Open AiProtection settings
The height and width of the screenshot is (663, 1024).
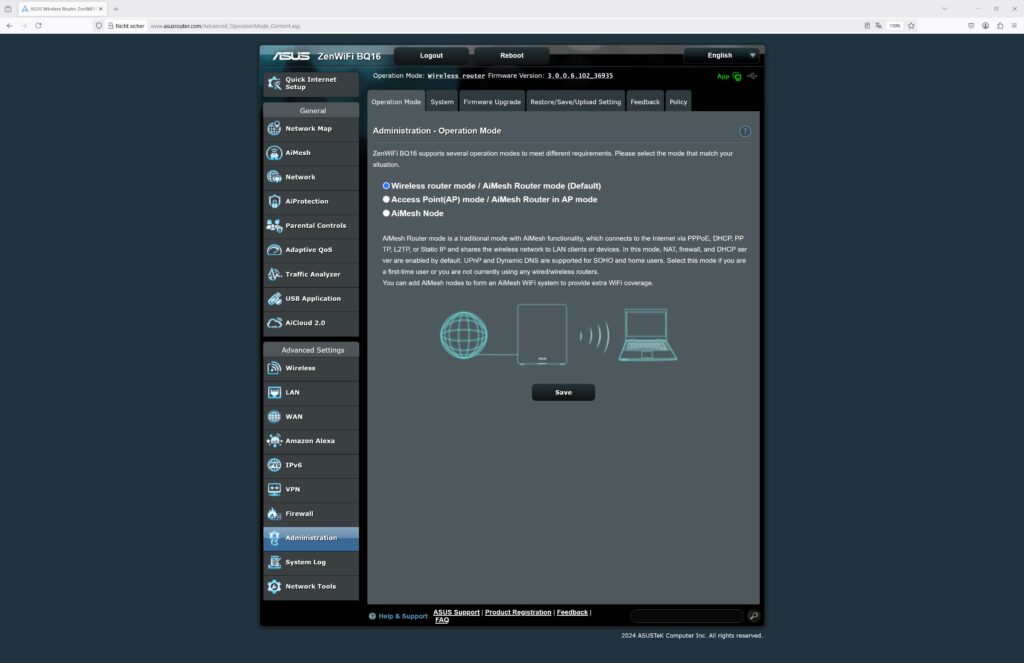[311, 201]
